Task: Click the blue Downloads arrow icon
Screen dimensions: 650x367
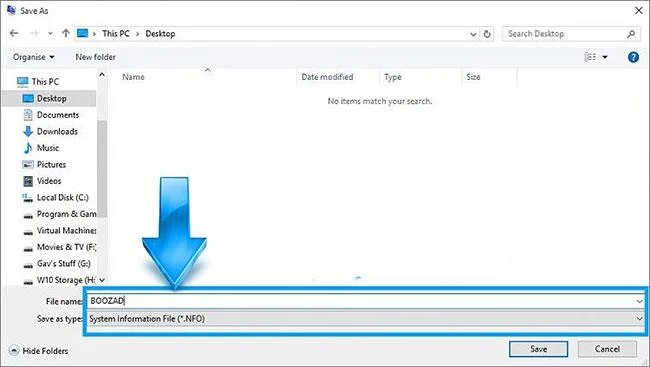Action: 28,131
